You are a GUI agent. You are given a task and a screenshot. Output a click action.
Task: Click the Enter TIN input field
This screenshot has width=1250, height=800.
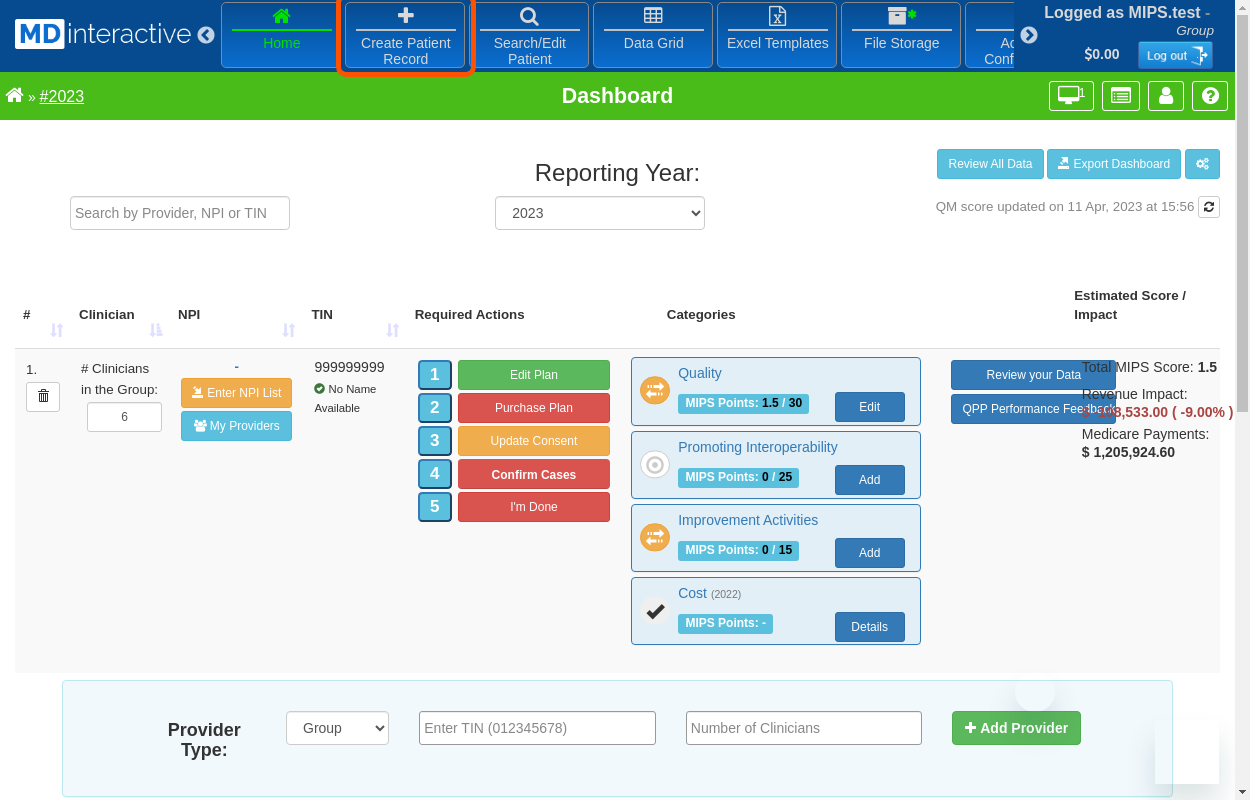coord(537,728)
